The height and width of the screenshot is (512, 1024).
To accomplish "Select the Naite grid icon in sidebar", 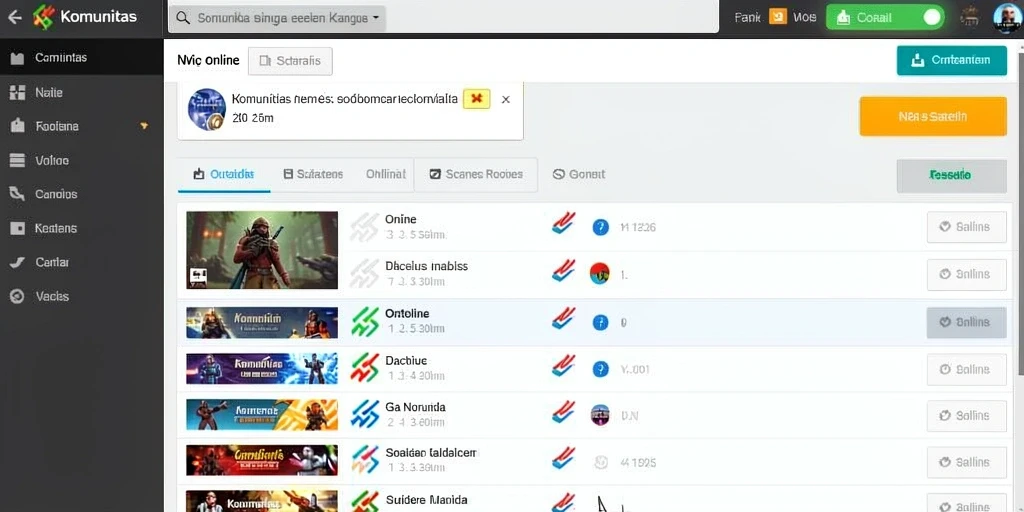I will point(18,93).
